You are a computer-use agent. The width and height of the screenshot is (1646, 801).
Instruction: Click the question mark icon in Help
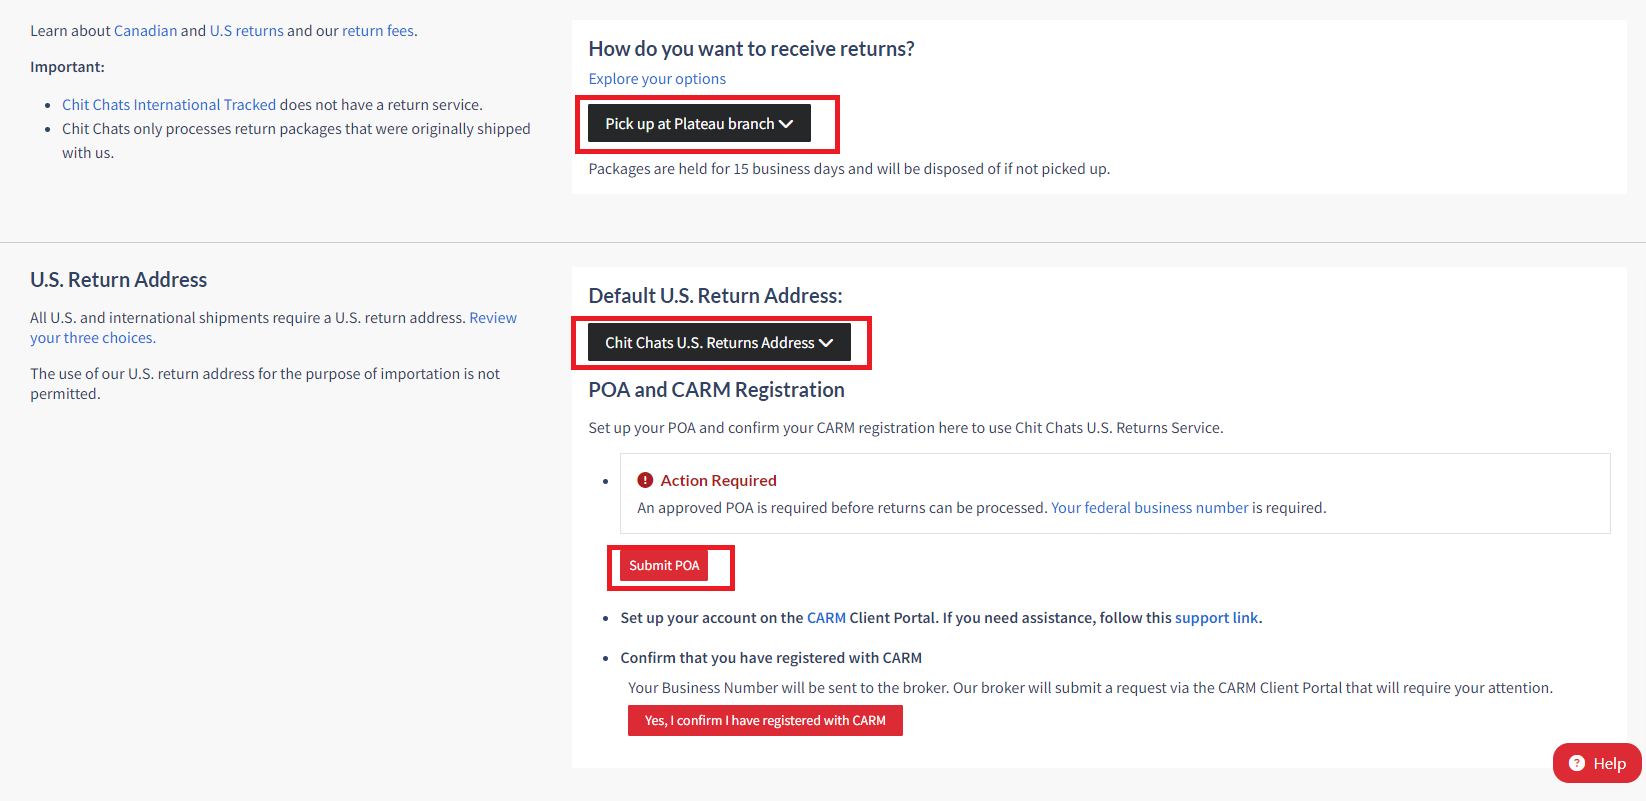pyautogui.click(x=1577, y=763)
